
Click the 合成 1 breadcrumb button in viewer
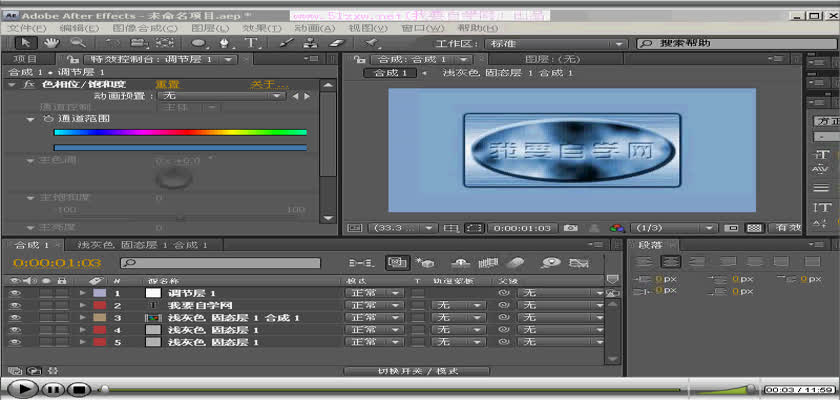[390, 73]
